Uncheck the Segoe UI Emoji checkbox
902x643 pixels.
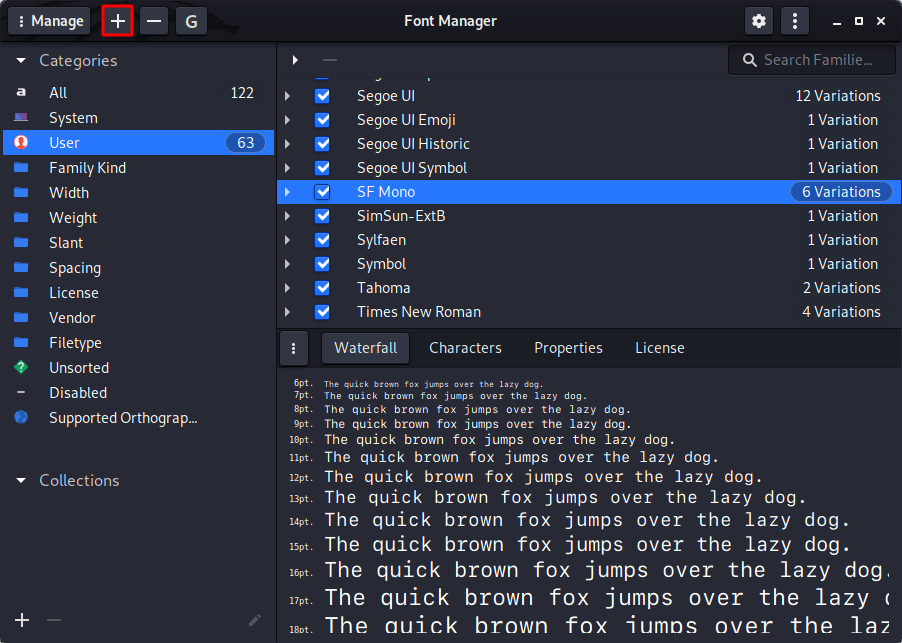(x=322, y=120)
